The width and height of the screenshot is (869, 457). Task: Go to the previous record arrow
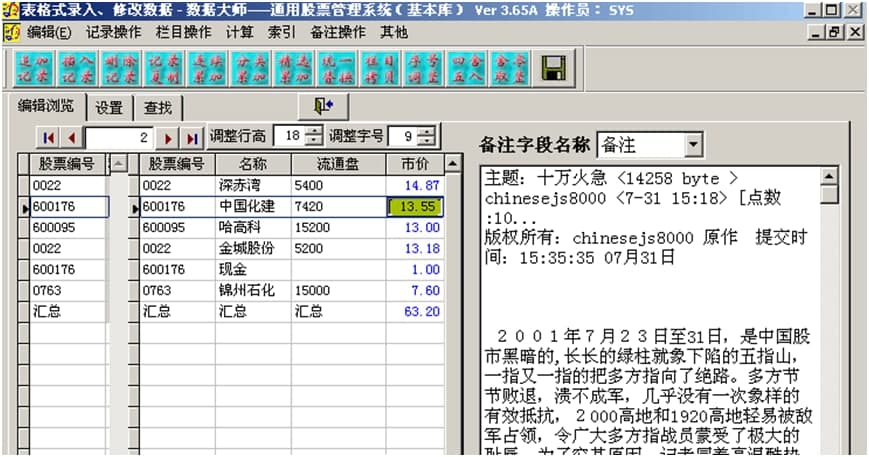click(71, 137)
